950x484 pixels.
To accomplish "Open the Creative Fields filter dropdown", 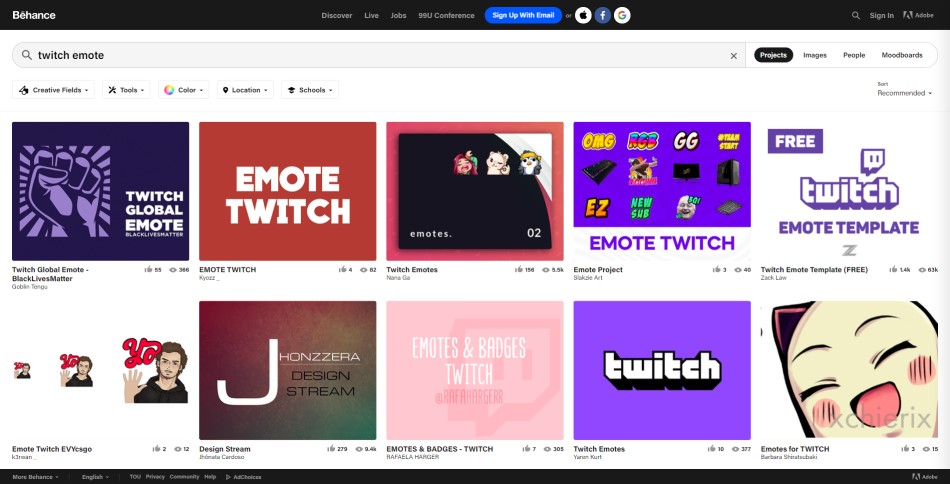I will tap(53, 90).
